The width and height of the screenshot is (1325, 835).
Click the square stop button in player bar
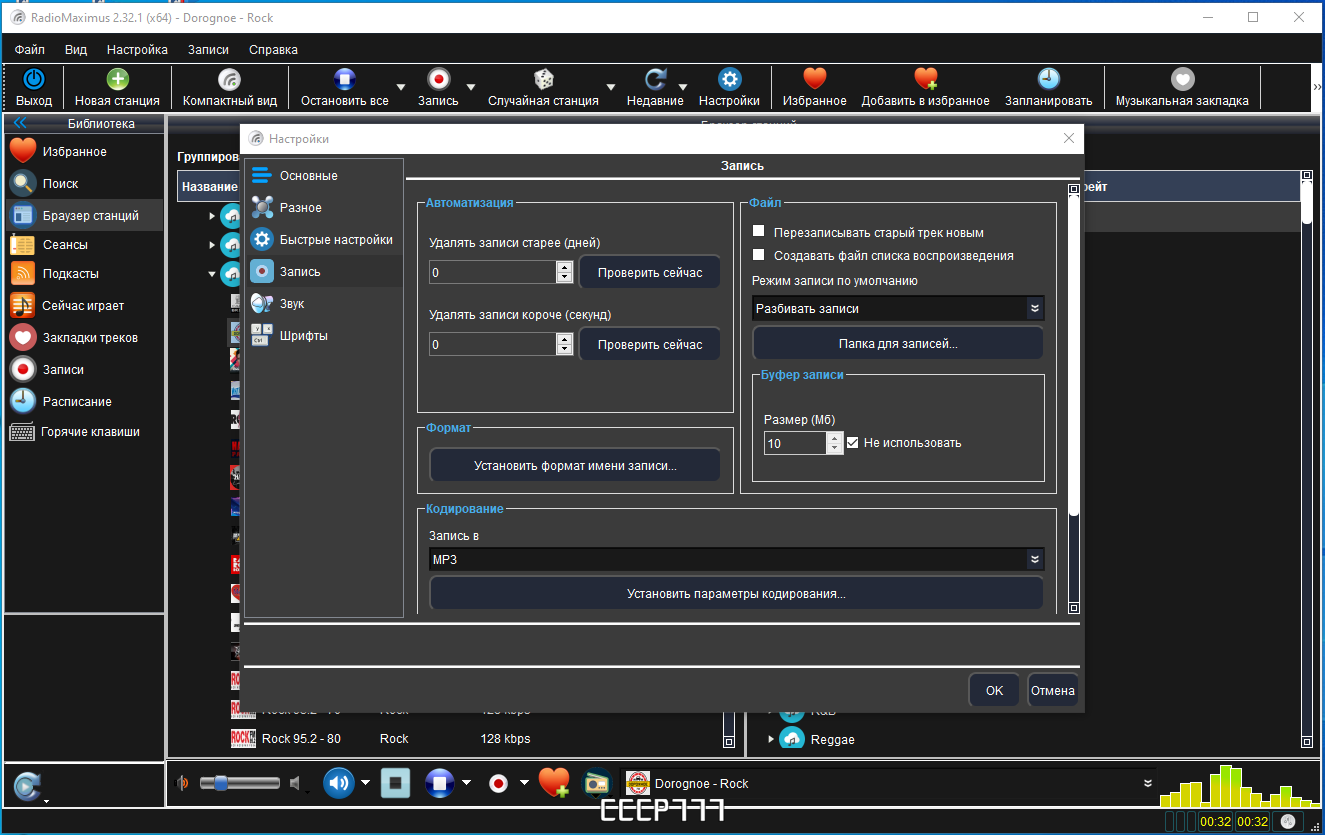[395, 783]
